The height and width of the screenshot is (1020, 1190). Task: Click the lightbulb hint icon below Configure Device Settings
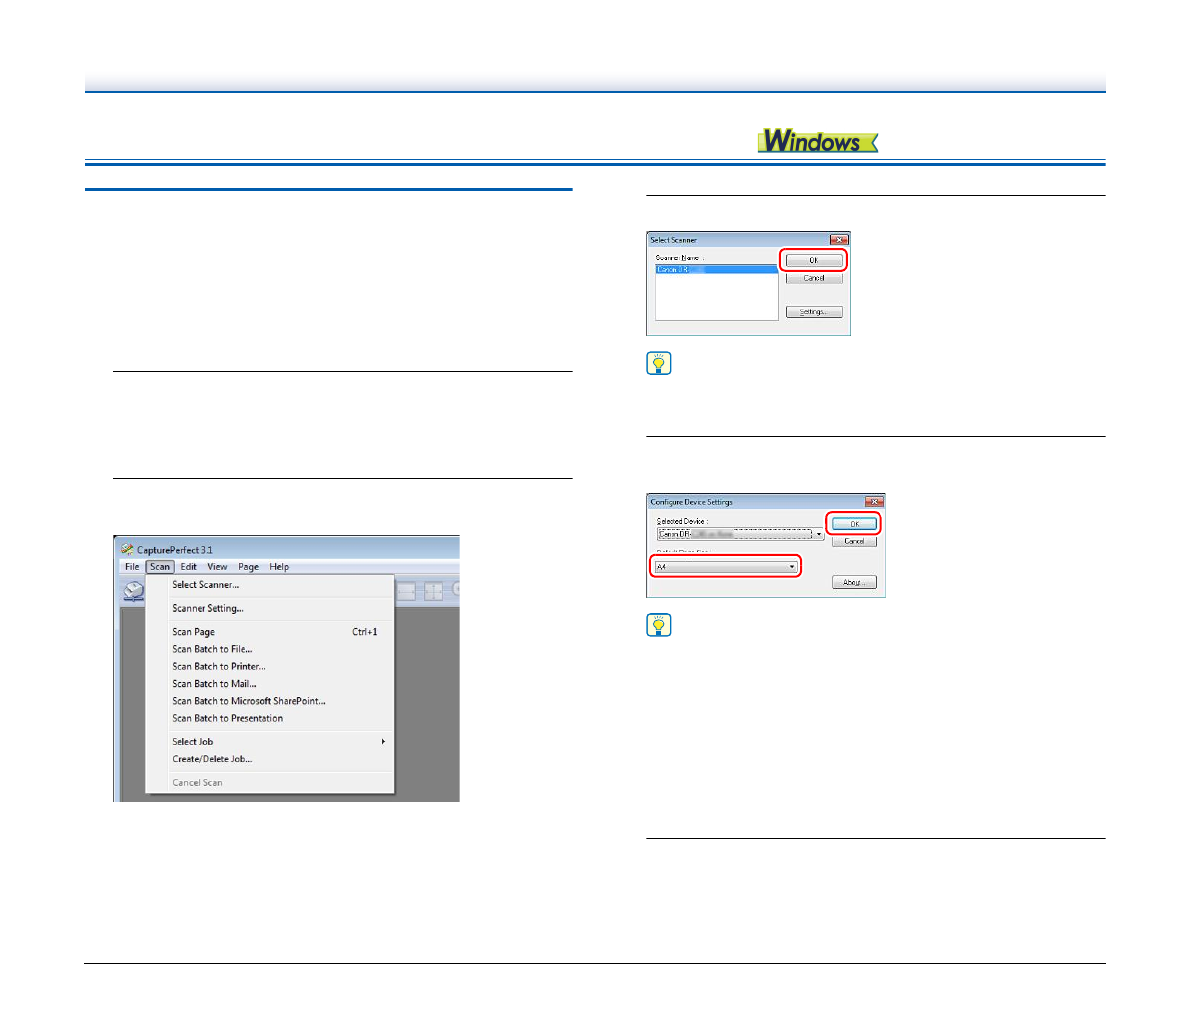point(659,626)
